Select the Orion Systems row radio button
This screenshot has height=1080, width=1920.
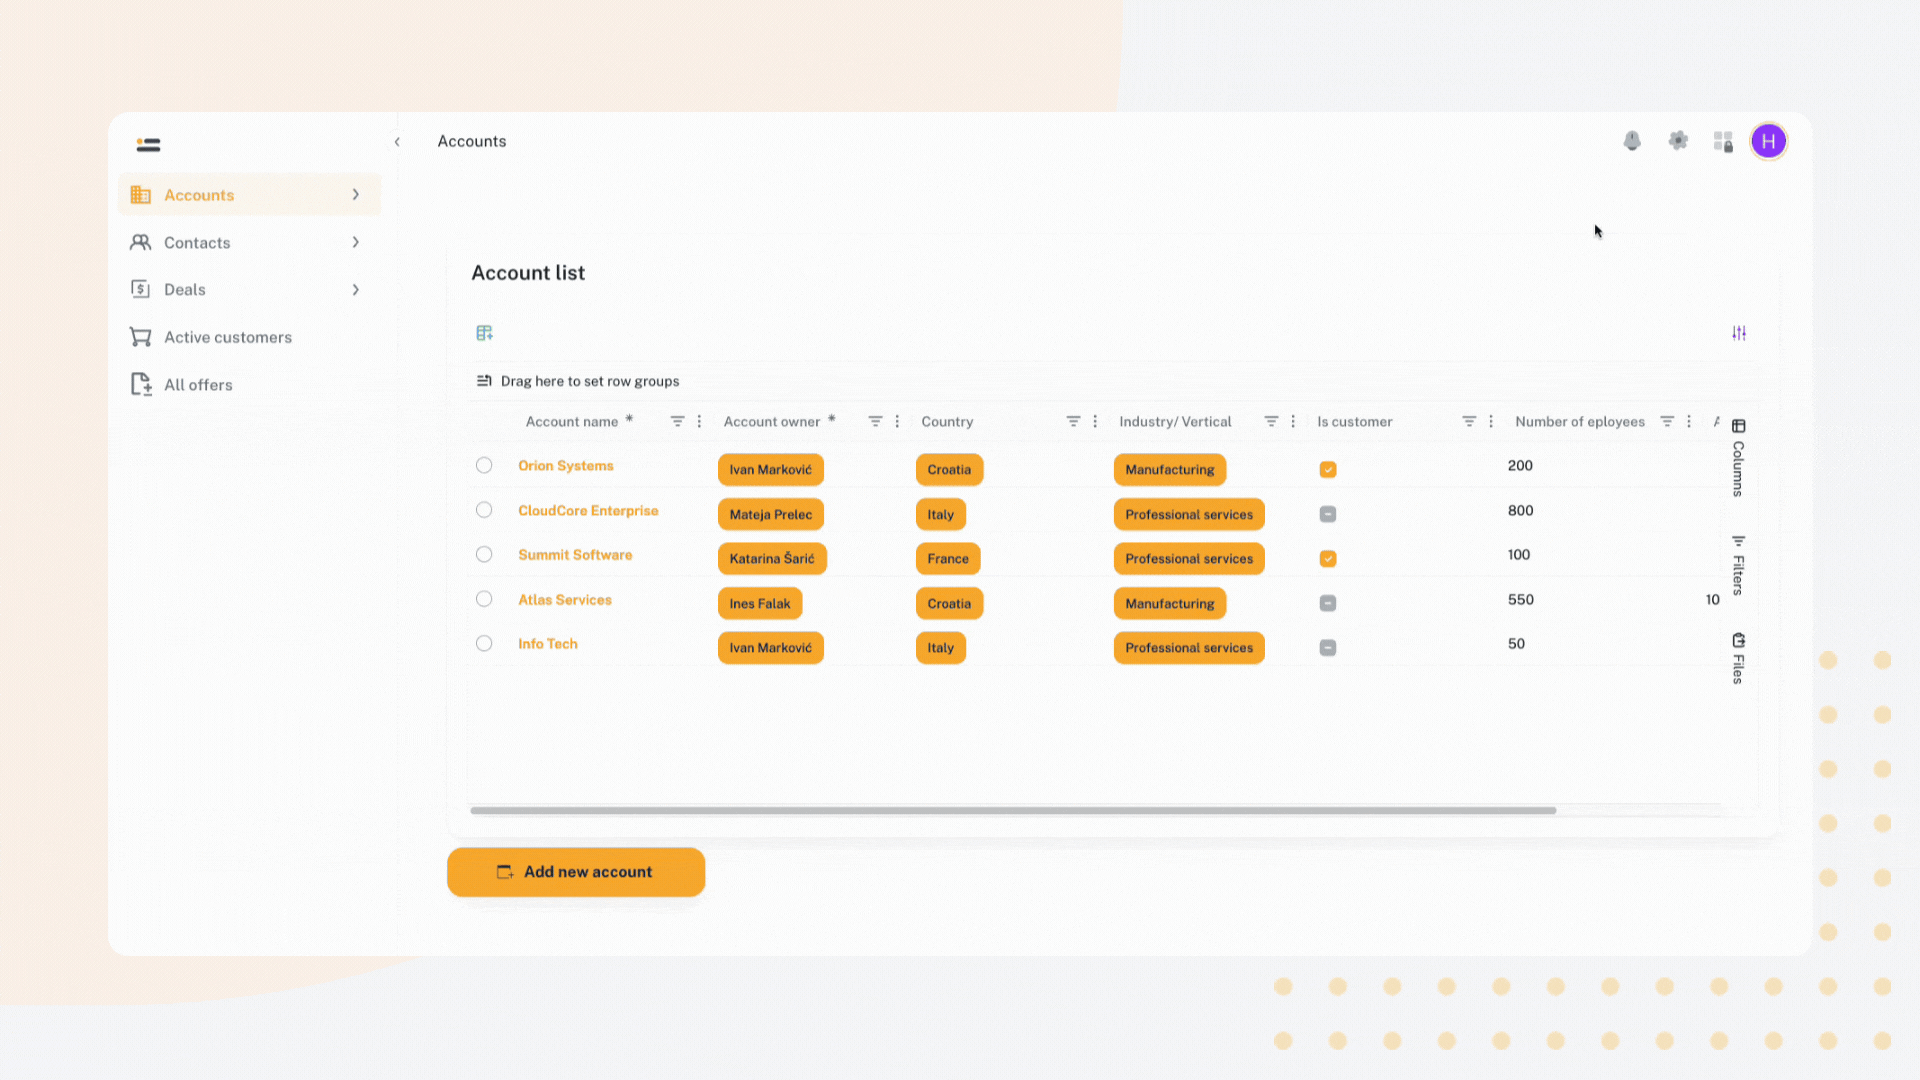click(x=484, y=465)
